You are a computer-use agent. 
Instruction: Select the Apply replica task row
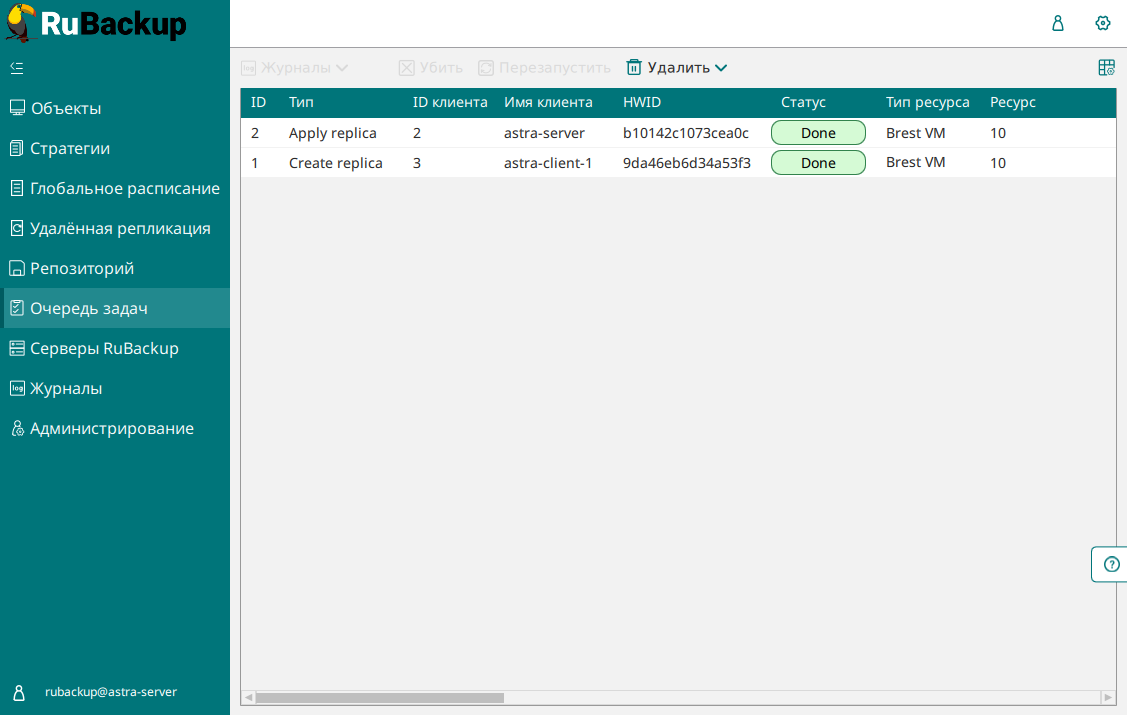[332, 133]
